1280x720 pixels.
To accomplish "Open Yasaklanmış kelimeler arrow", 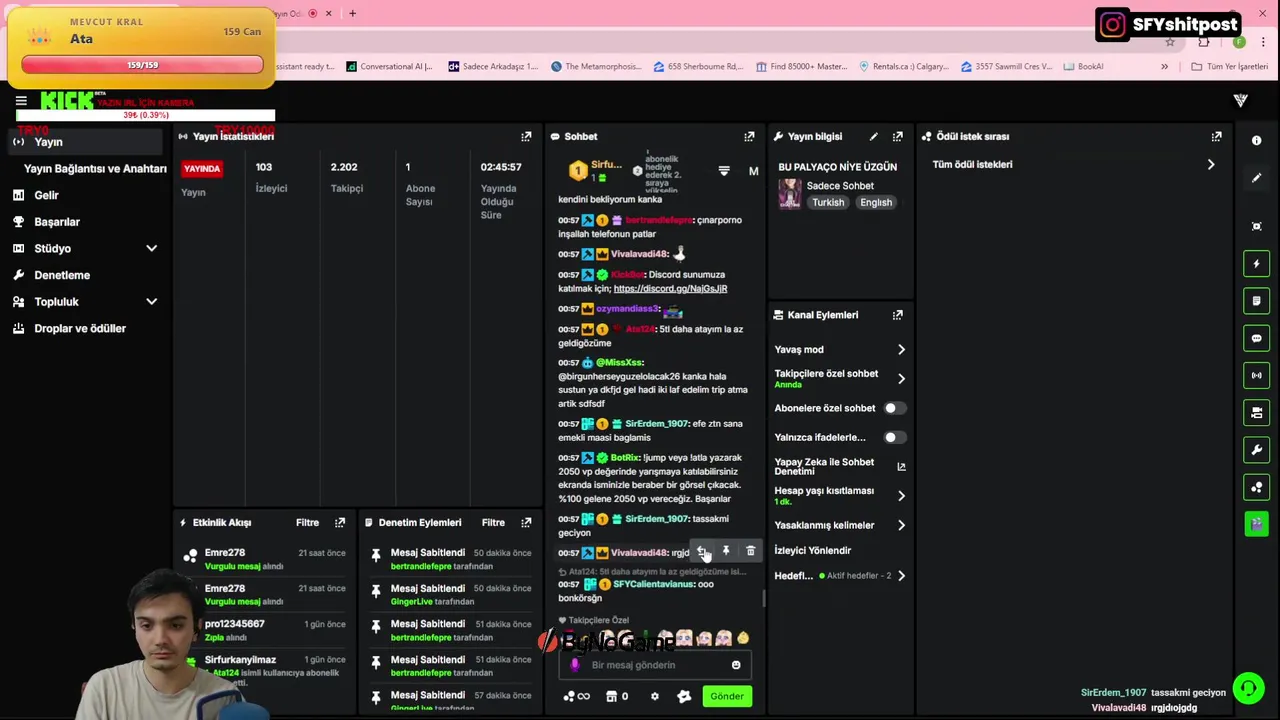I will (901, 525).
